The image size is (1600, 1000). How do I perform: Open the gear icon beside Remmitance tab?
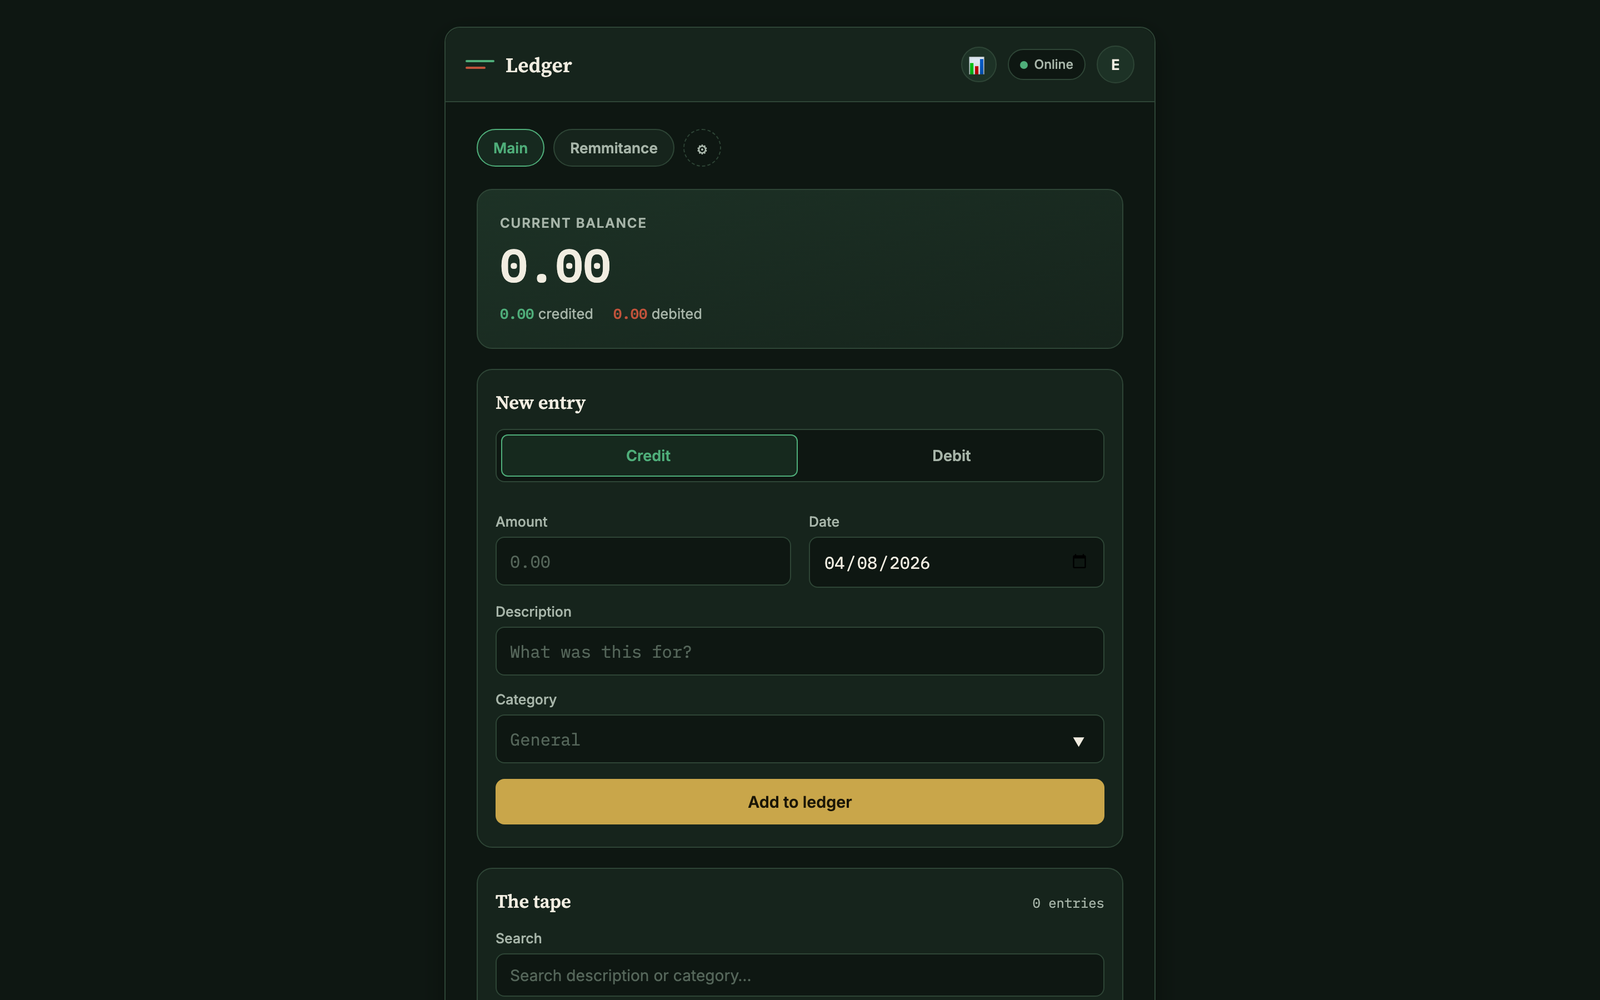pyautogui.click(x=702, y=148)
